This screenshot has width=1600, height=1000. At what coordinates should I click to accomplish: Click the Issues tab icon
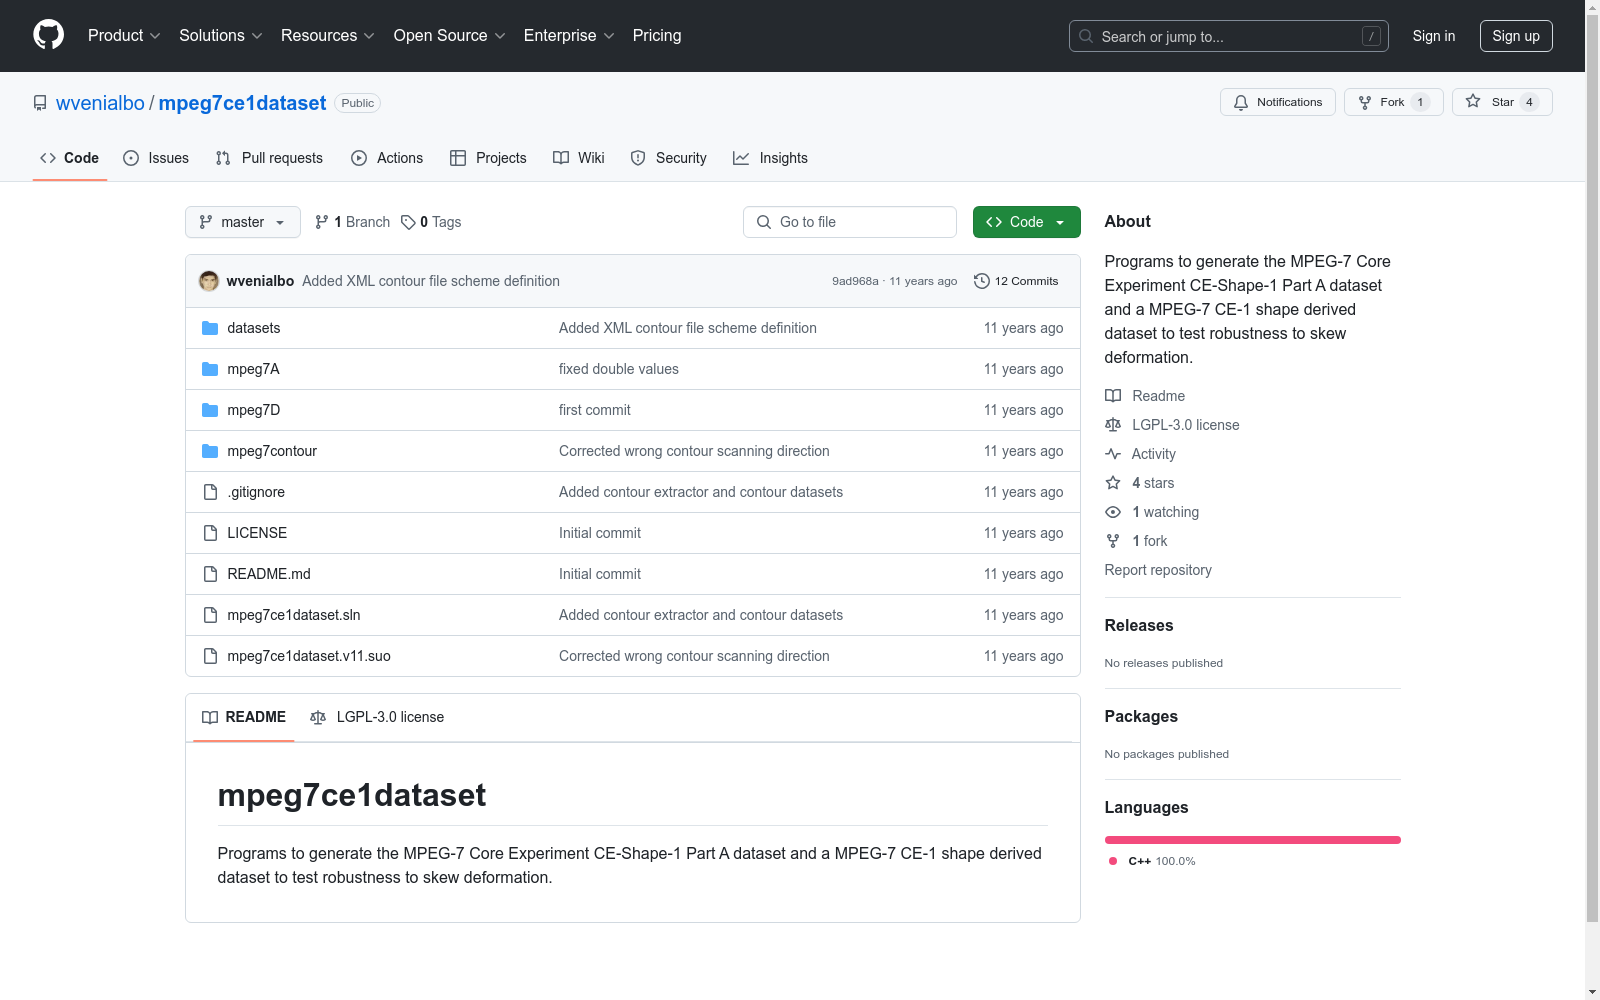tap(131, 158)
